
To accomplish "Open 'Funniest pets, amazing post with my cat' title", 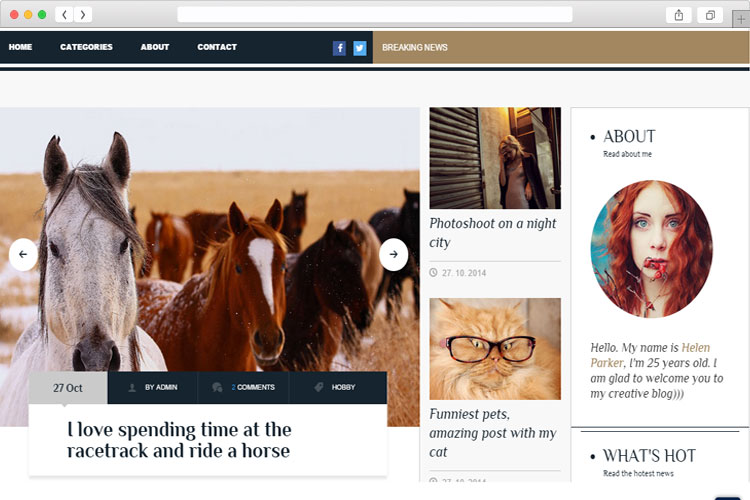I will click(x=493, y=433).
